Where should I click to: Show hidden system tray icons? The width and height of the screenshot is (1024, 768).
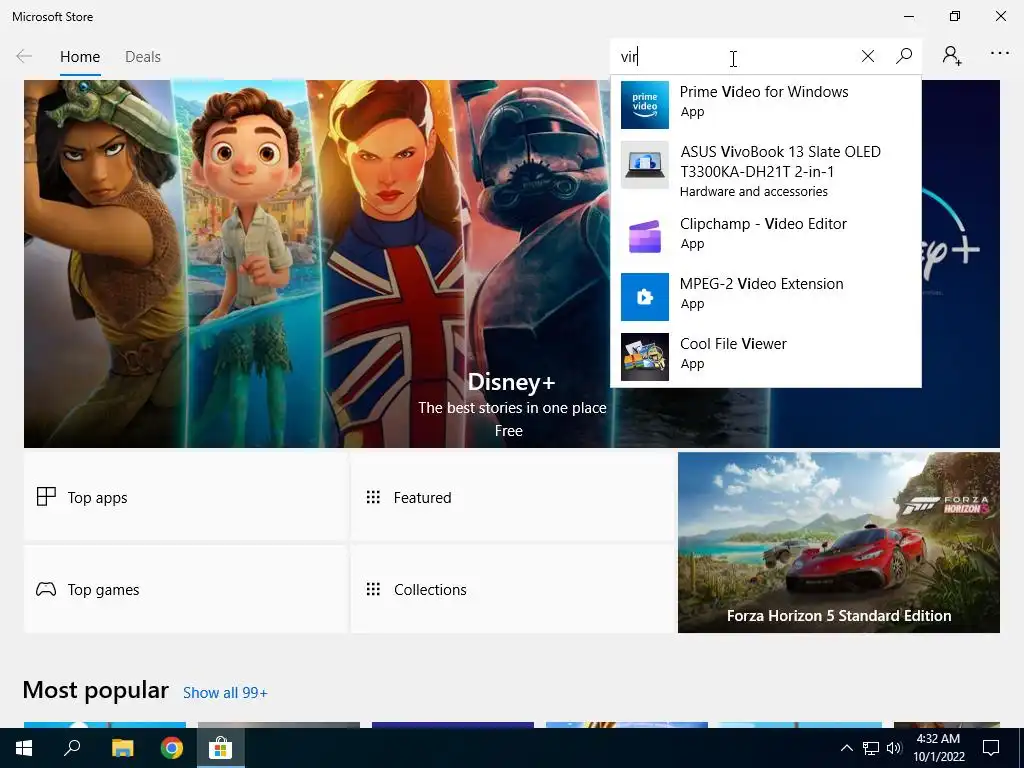click(x=846, y=748)
